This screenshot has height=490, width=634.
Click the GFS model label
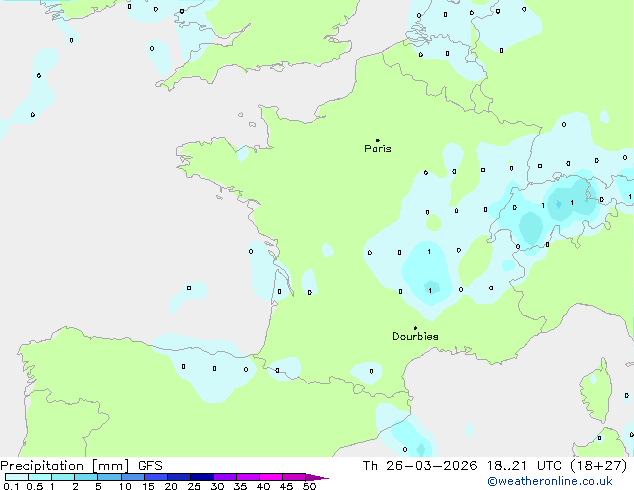150,466
